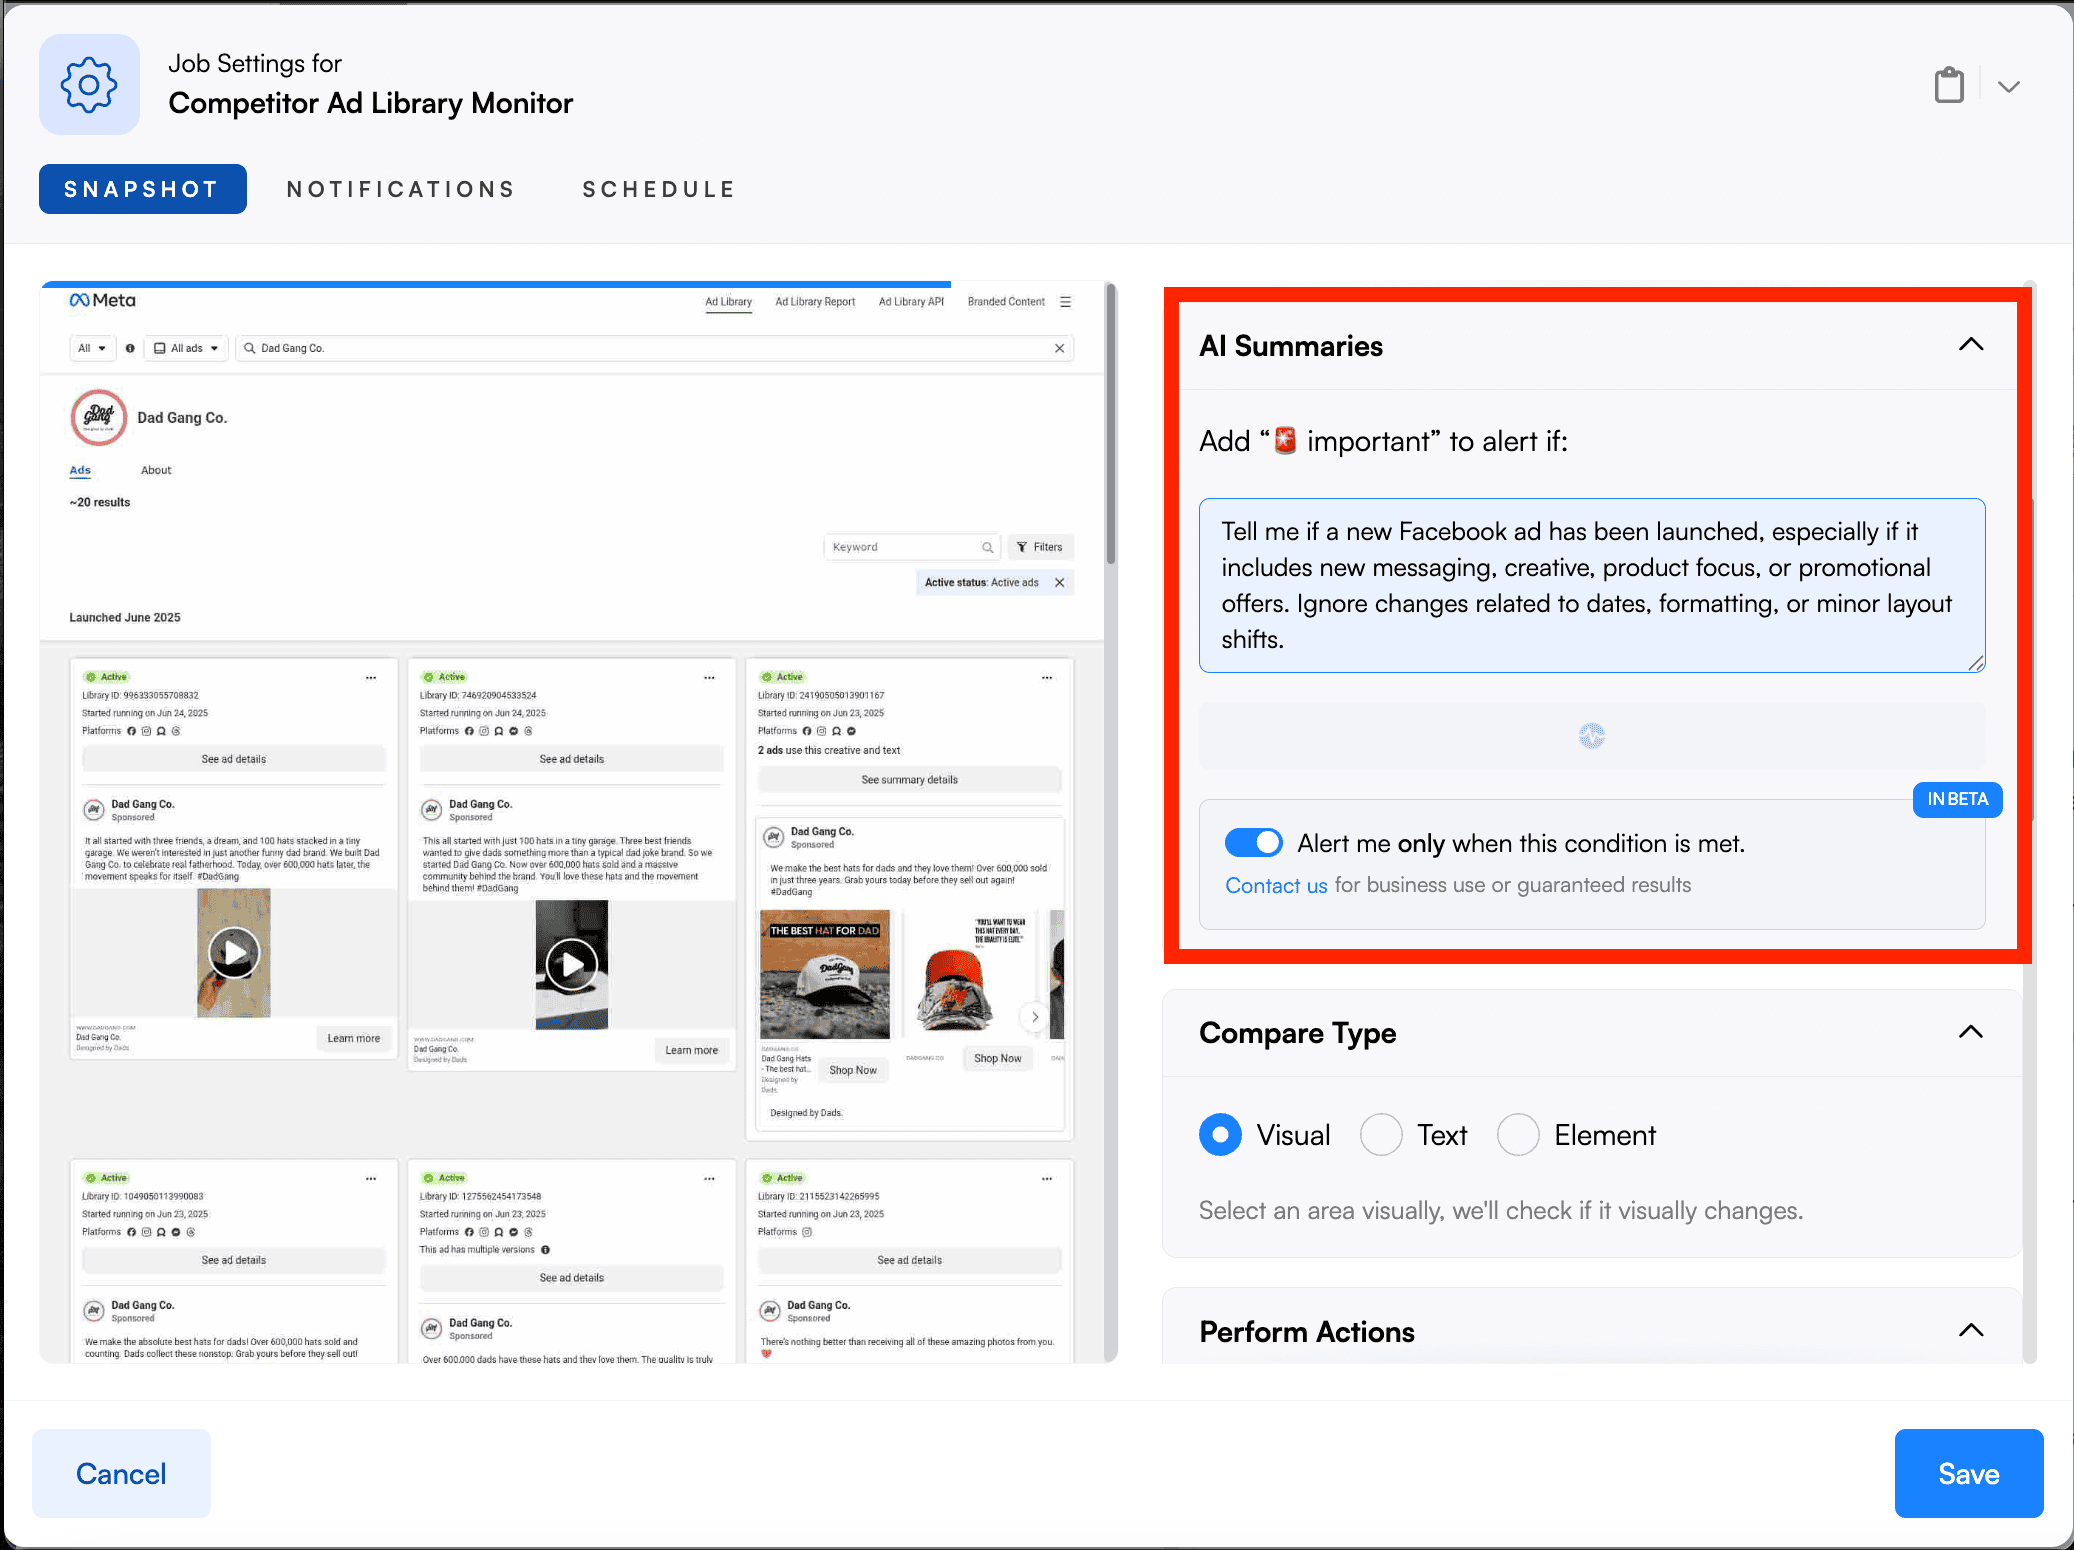The height and width of the screenshot is (1550, 2074).
Task: Open Ad Library Report in snapshot
Action: point(815,302)
